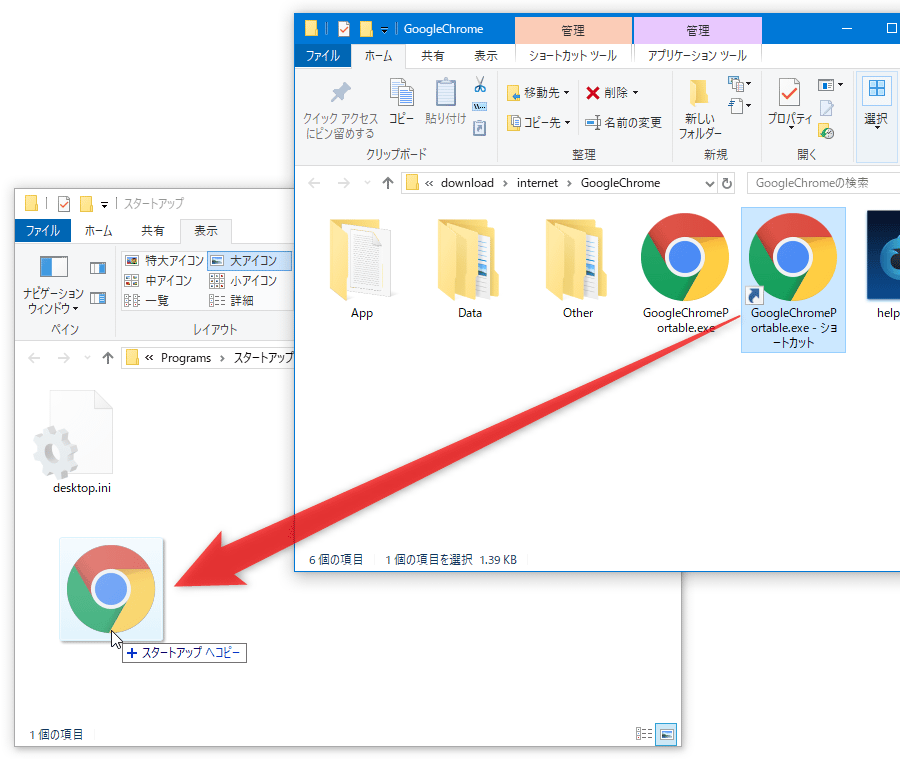Refresh the GoogleChrome folder view
The height and width of the screenshot is (759, 900).
pos(727,183)
